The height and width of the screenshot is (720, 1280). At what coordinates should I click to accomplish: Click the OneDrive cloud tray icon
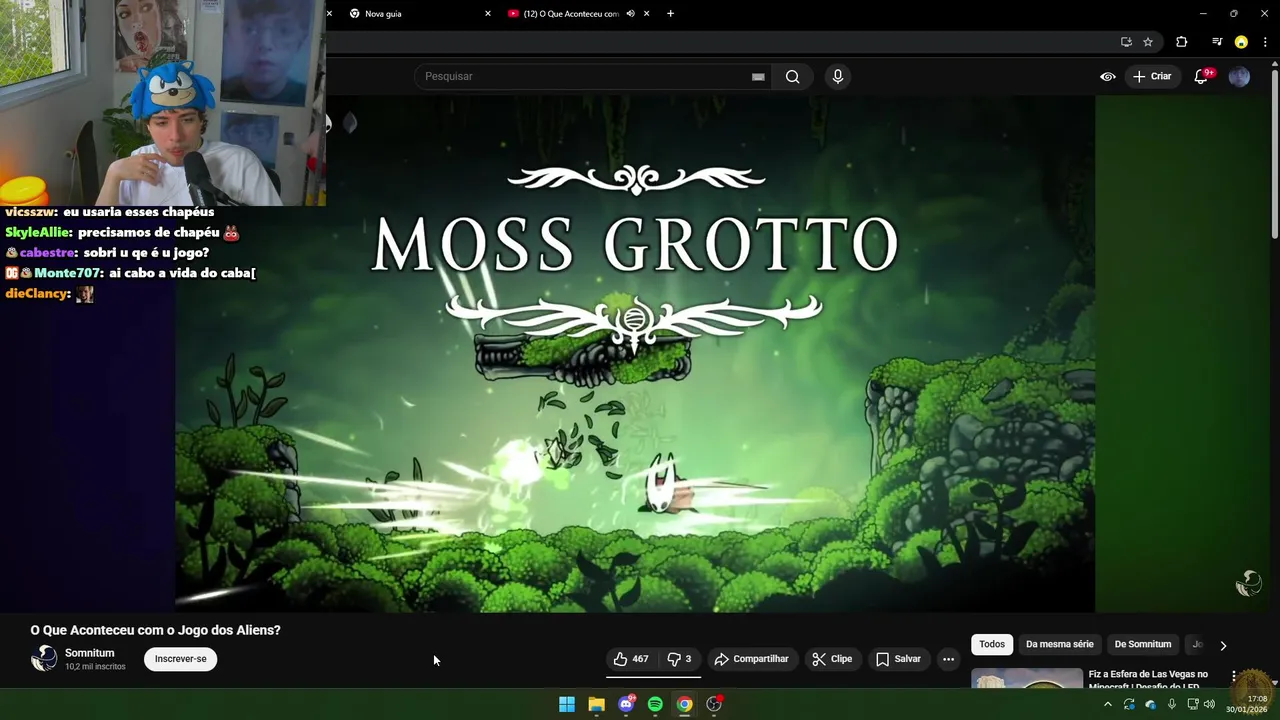click(1150, 704)
